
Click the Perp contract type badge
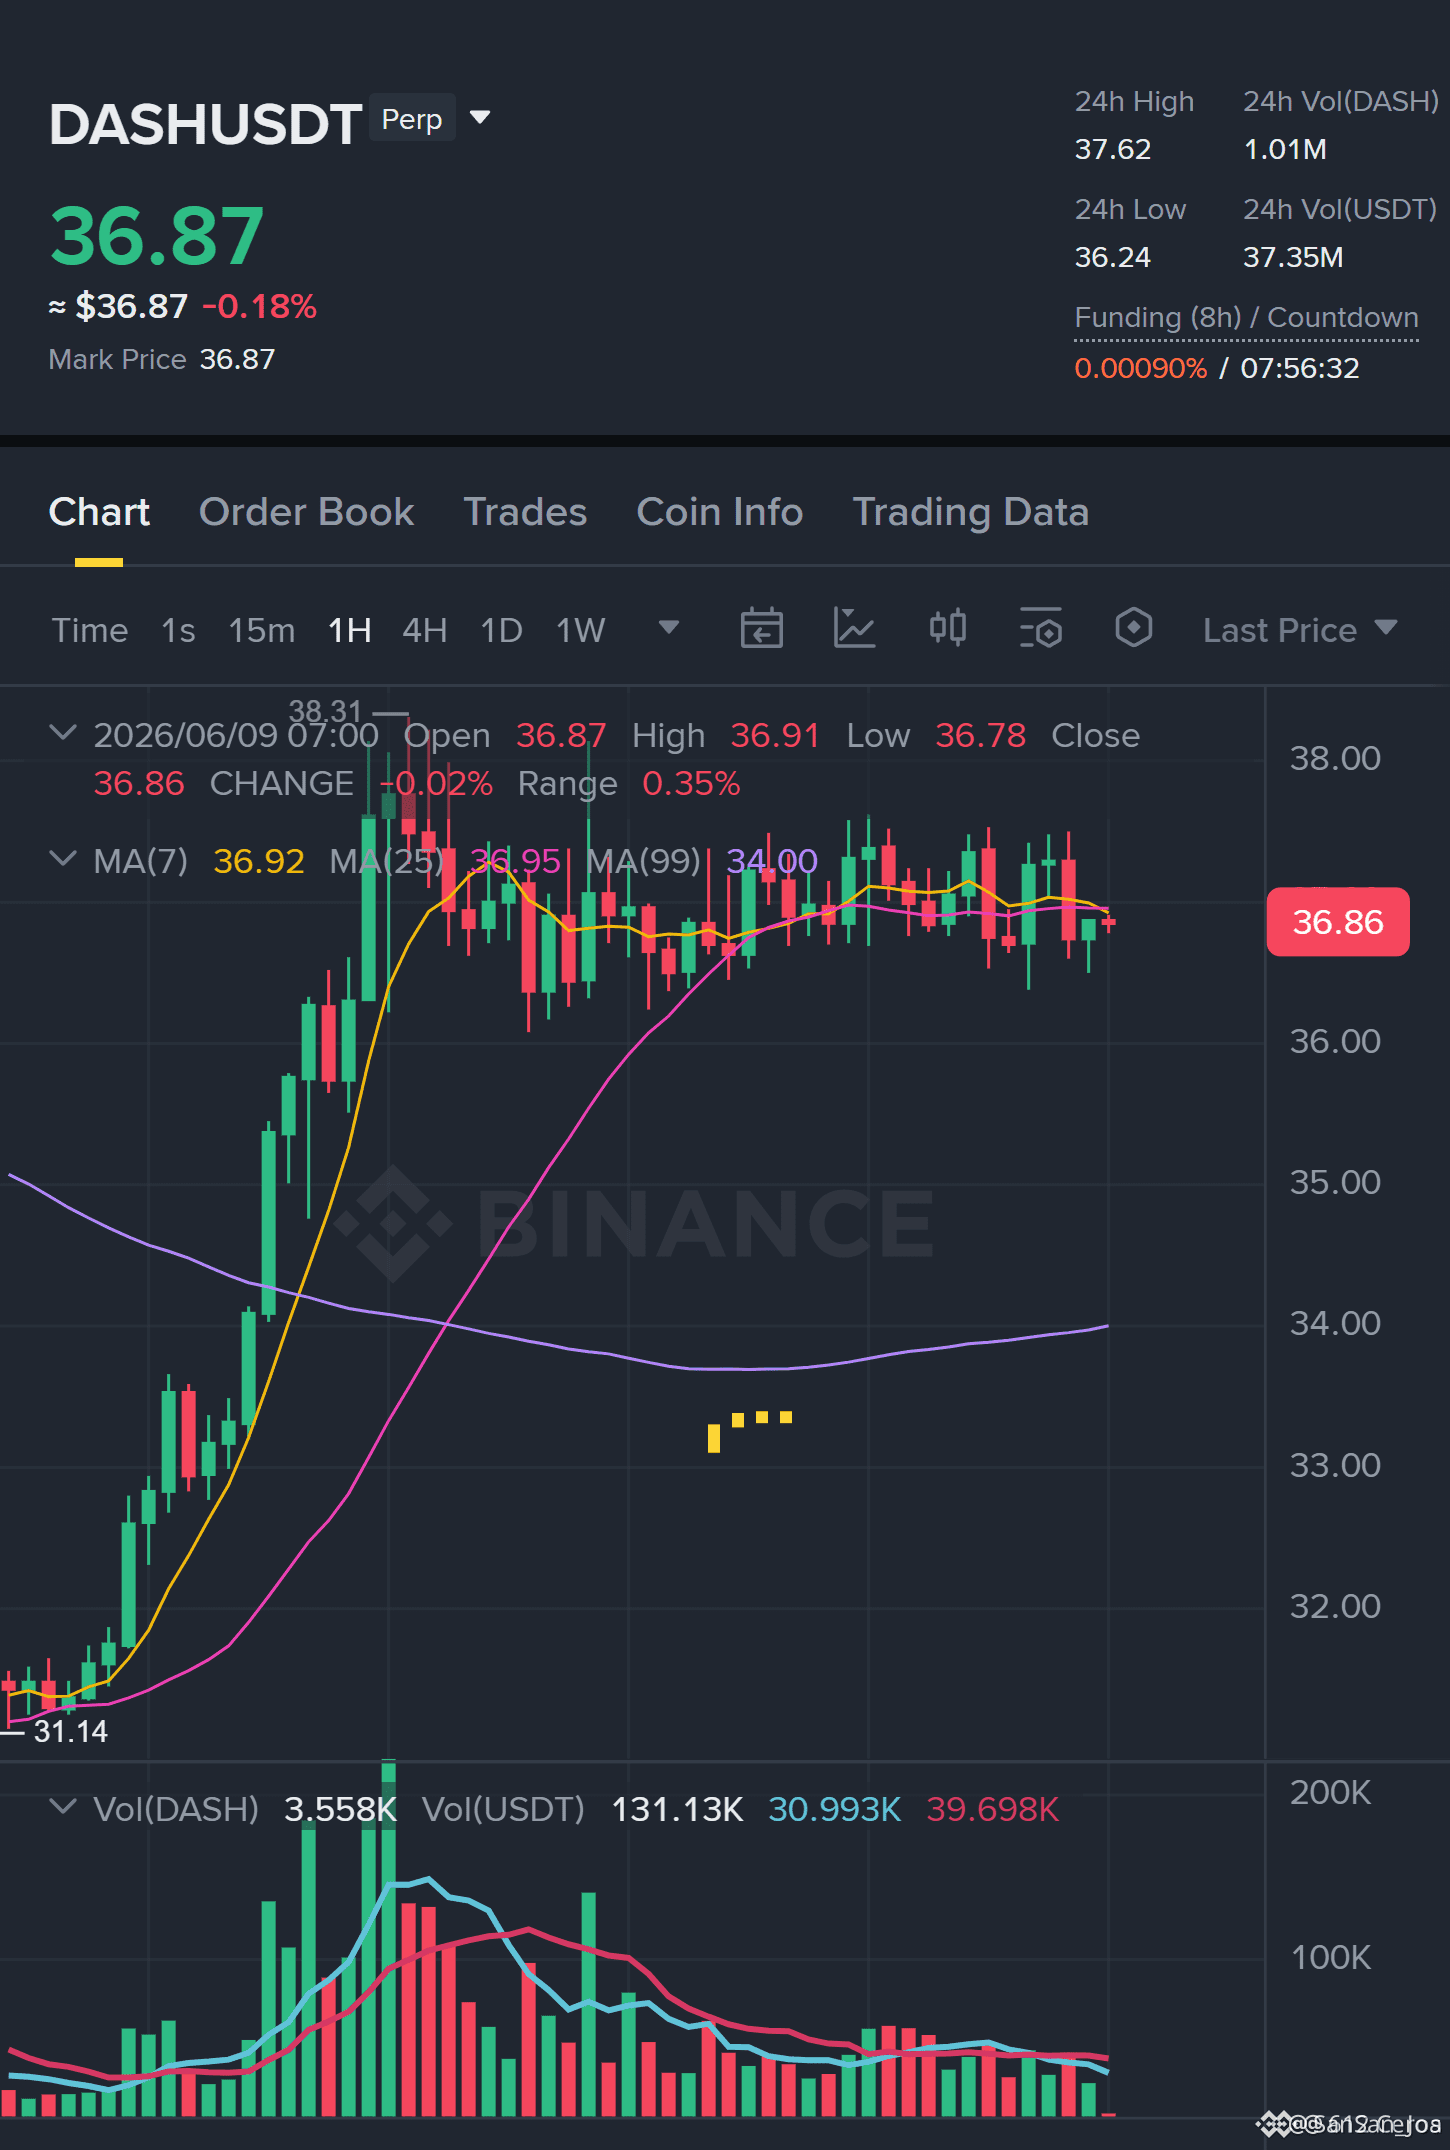click(412, 118)
